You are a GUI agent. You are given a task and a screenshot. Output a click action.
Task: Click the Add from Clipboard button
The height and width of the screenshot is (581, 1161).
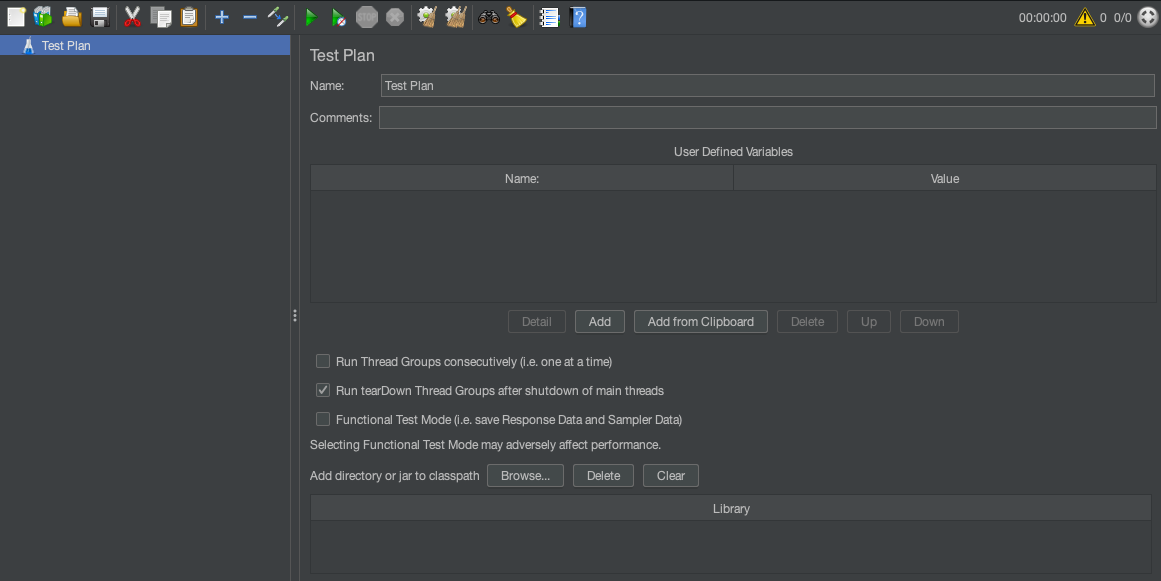coord(700,321)
